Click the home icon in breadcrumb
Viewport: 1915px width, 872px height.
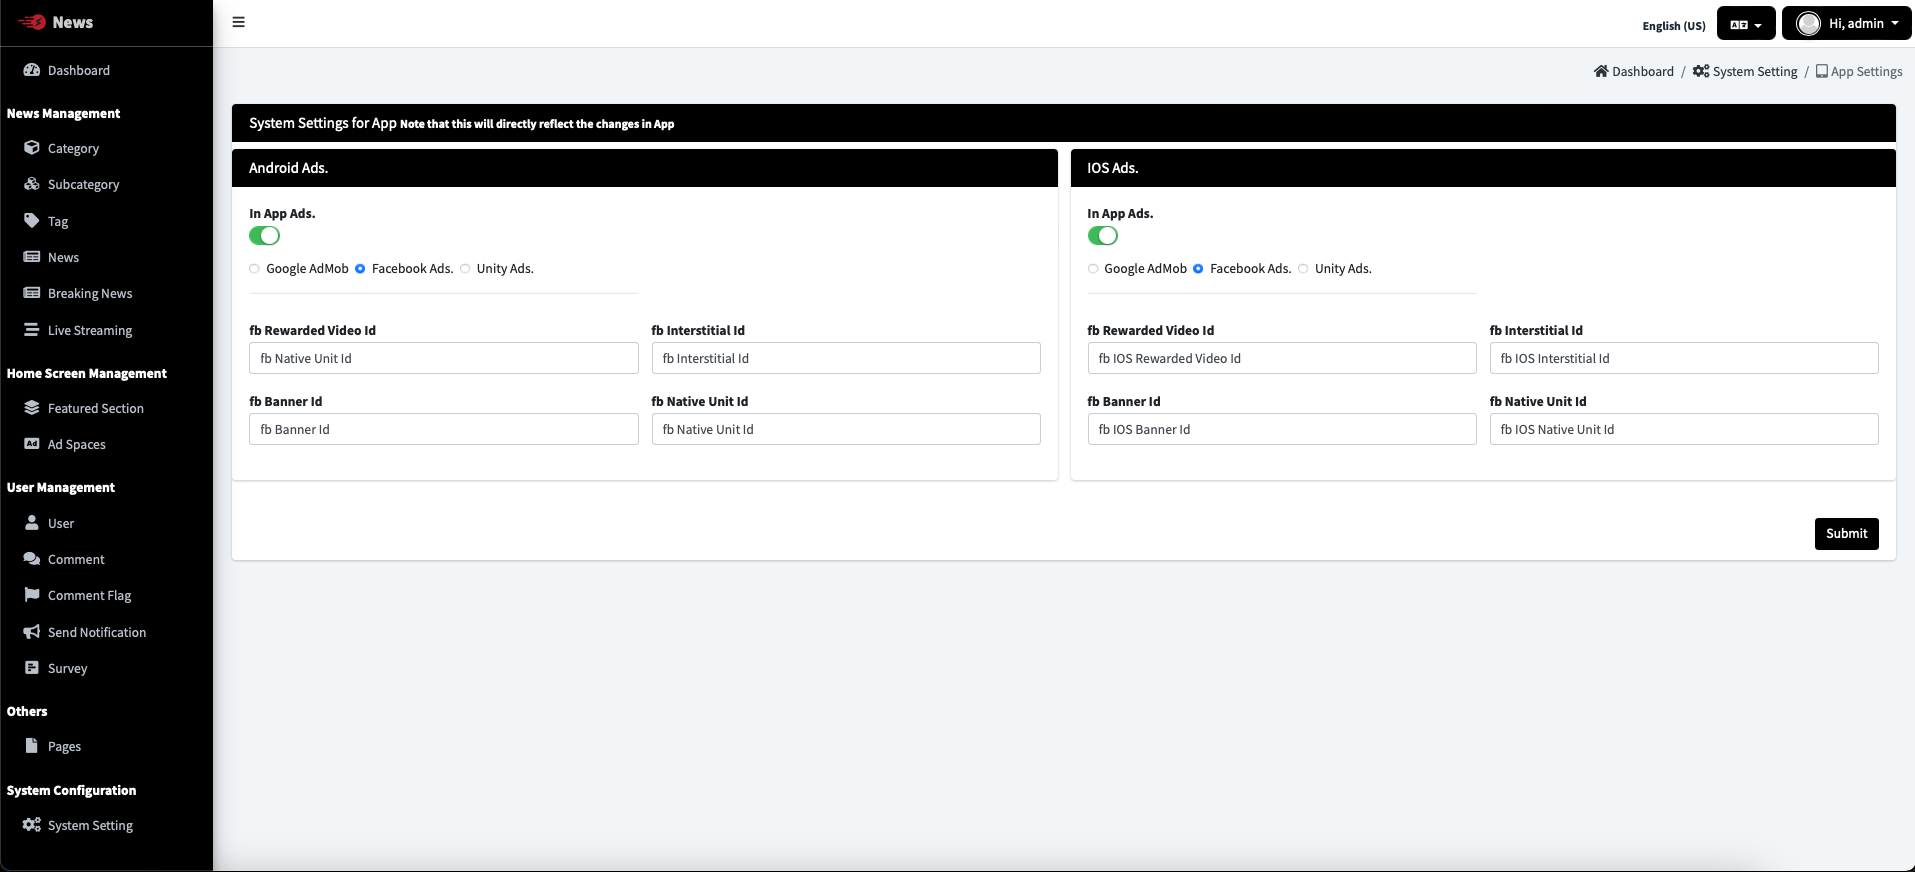pos(1601,71)
